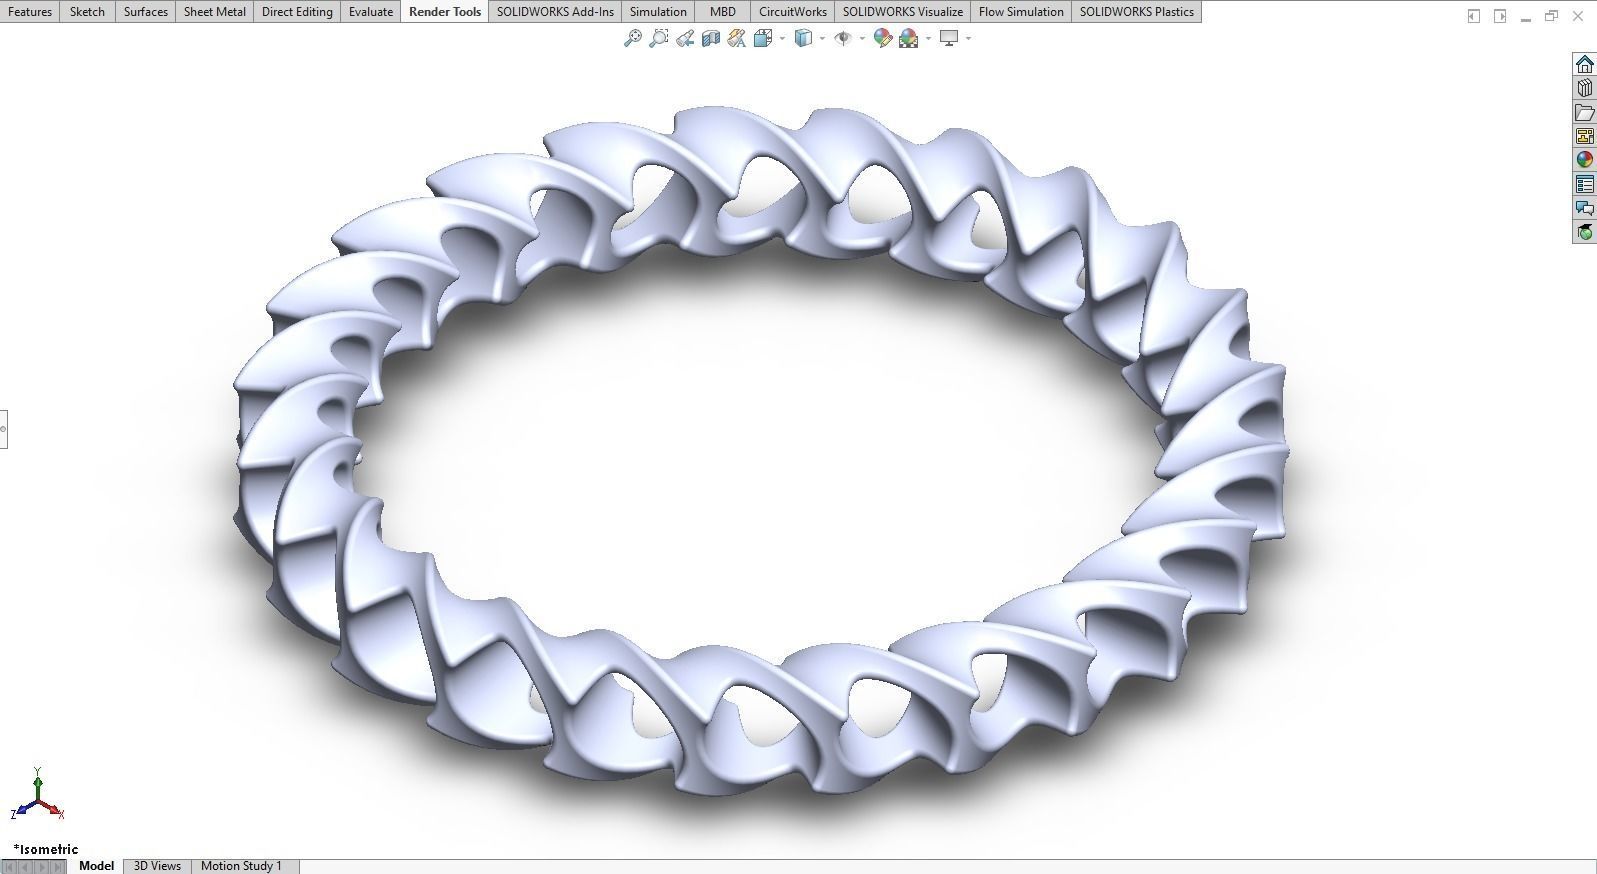Image resolution: width=1597 pixels, height=874 pixels.
Task: Switch to the Features tab
Action: (x=30, y=12)
